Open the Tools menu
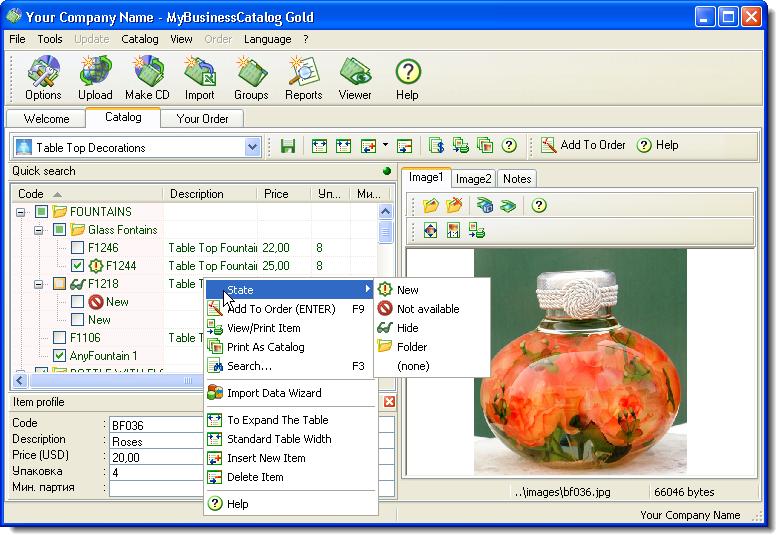The height and width of the screenshot is (535, 776). [x=50, y=39]
